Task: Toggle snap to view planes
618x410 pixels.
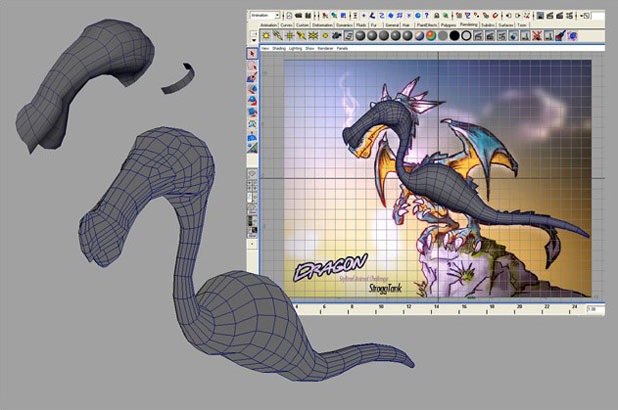Action: 486,15
